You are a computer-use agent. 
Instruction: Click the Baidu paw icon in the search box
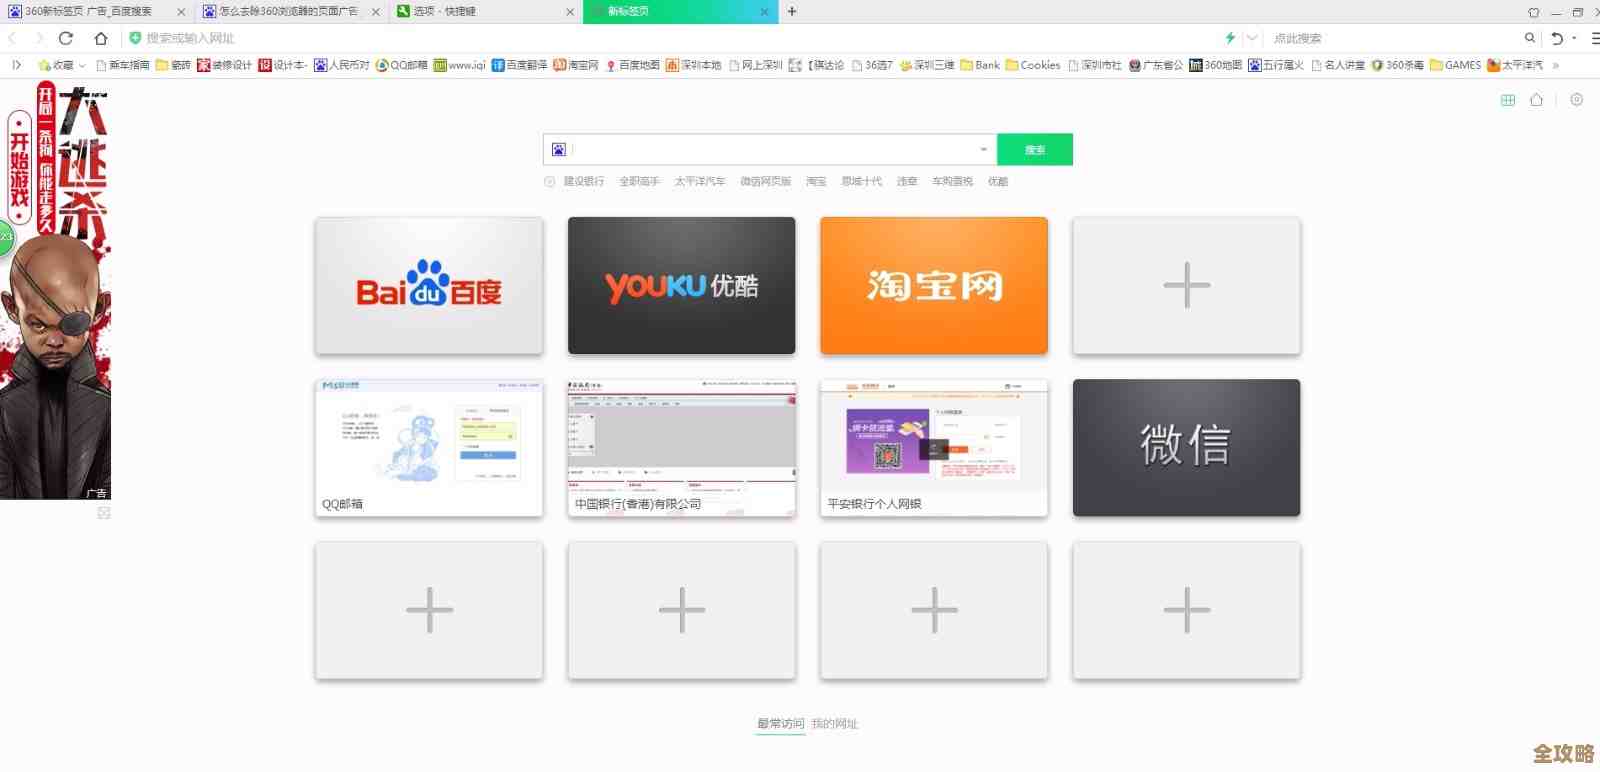coord(559,149)
